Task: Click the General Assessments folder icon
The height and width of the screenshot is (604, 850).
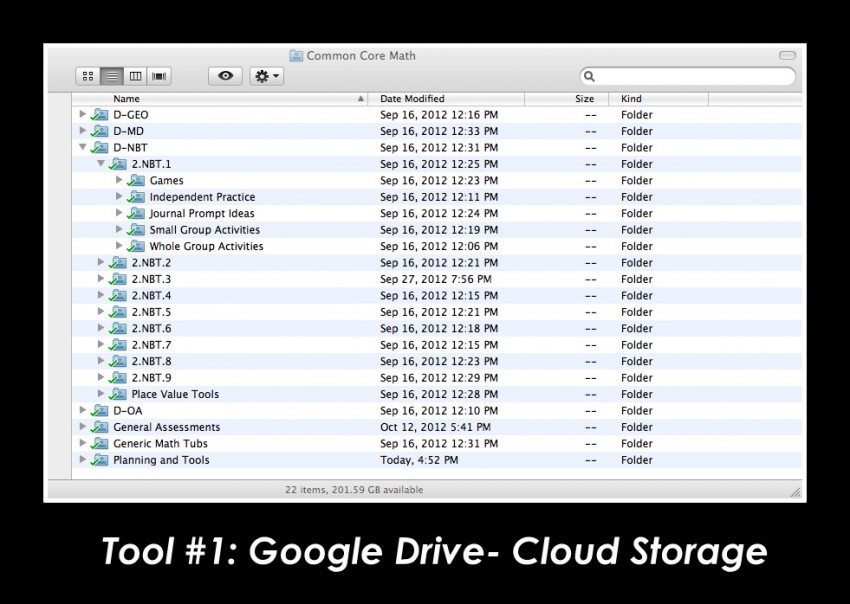Action: (x=99, y=427)
